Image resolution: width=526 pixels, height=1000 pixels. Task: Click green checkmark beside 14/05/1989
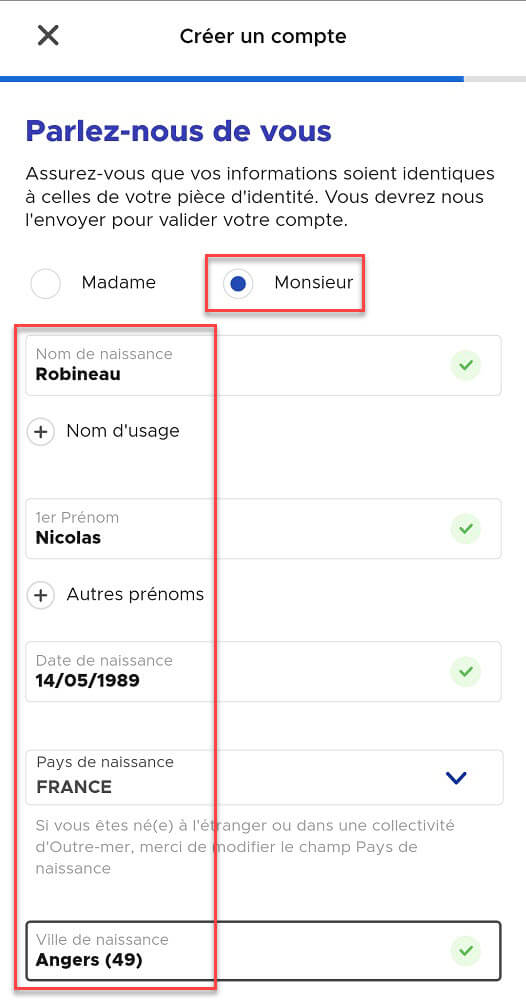(465, 672)
